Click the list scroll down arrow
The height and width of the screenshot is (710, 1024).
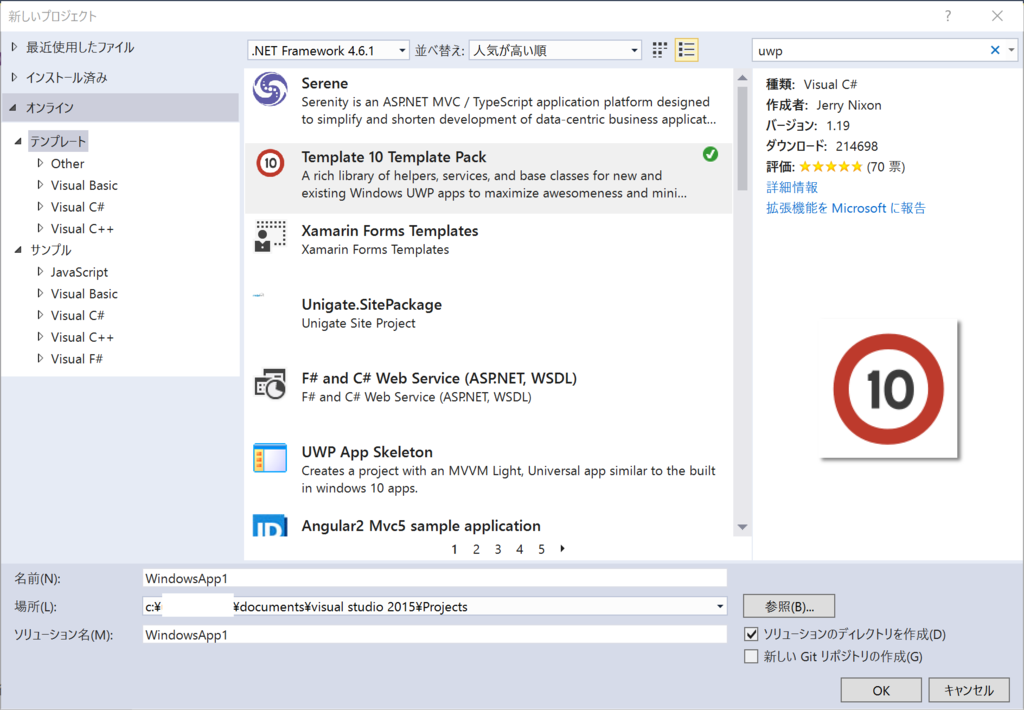click(x=742, y=526)
